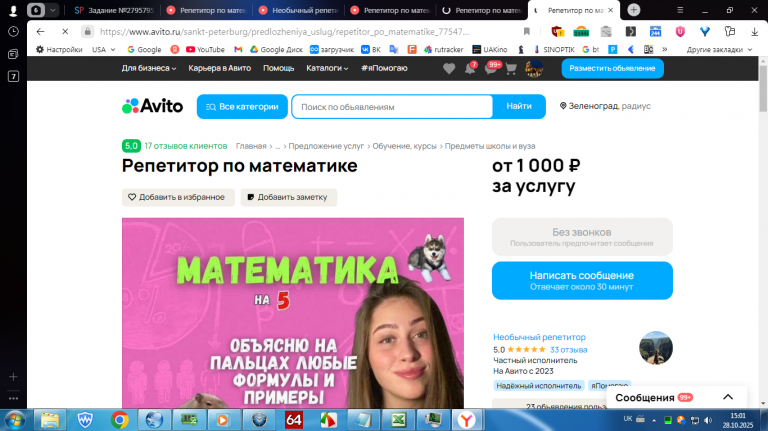Open the browser downloads arrow icon
Image resolution: width=768 pixels, height=431 pixels.
tap(754, 31)
